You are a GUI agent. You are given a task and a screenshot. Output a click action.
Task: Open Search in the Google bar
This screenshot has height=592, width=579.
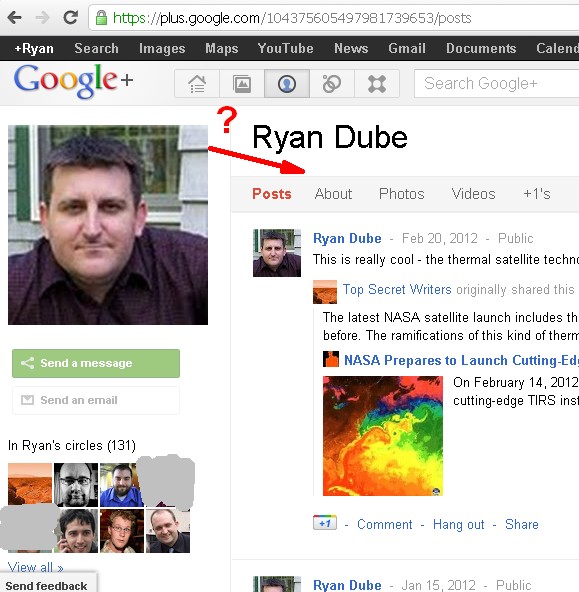(96, 48)
